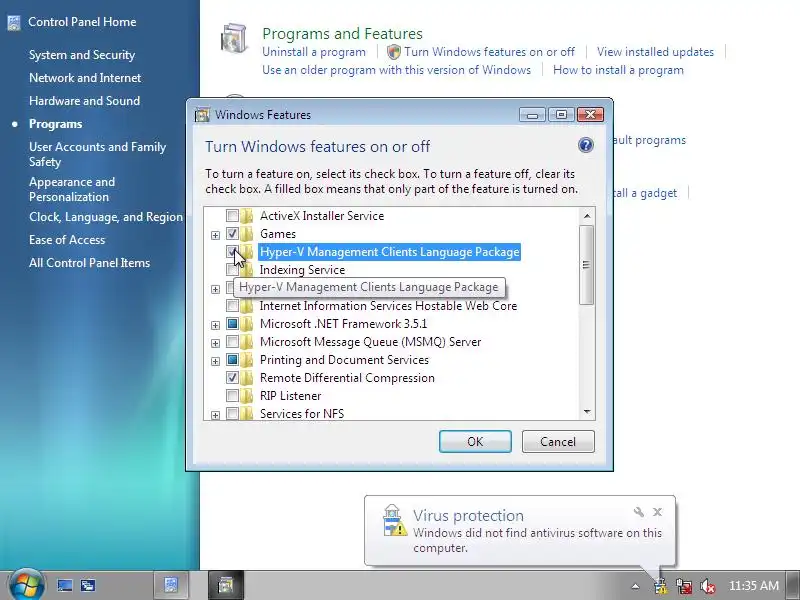This screenshot has width=800, height=600.
Task: Check Microsoft Message Queue (MSMQ) Server box
Action: 232,342
